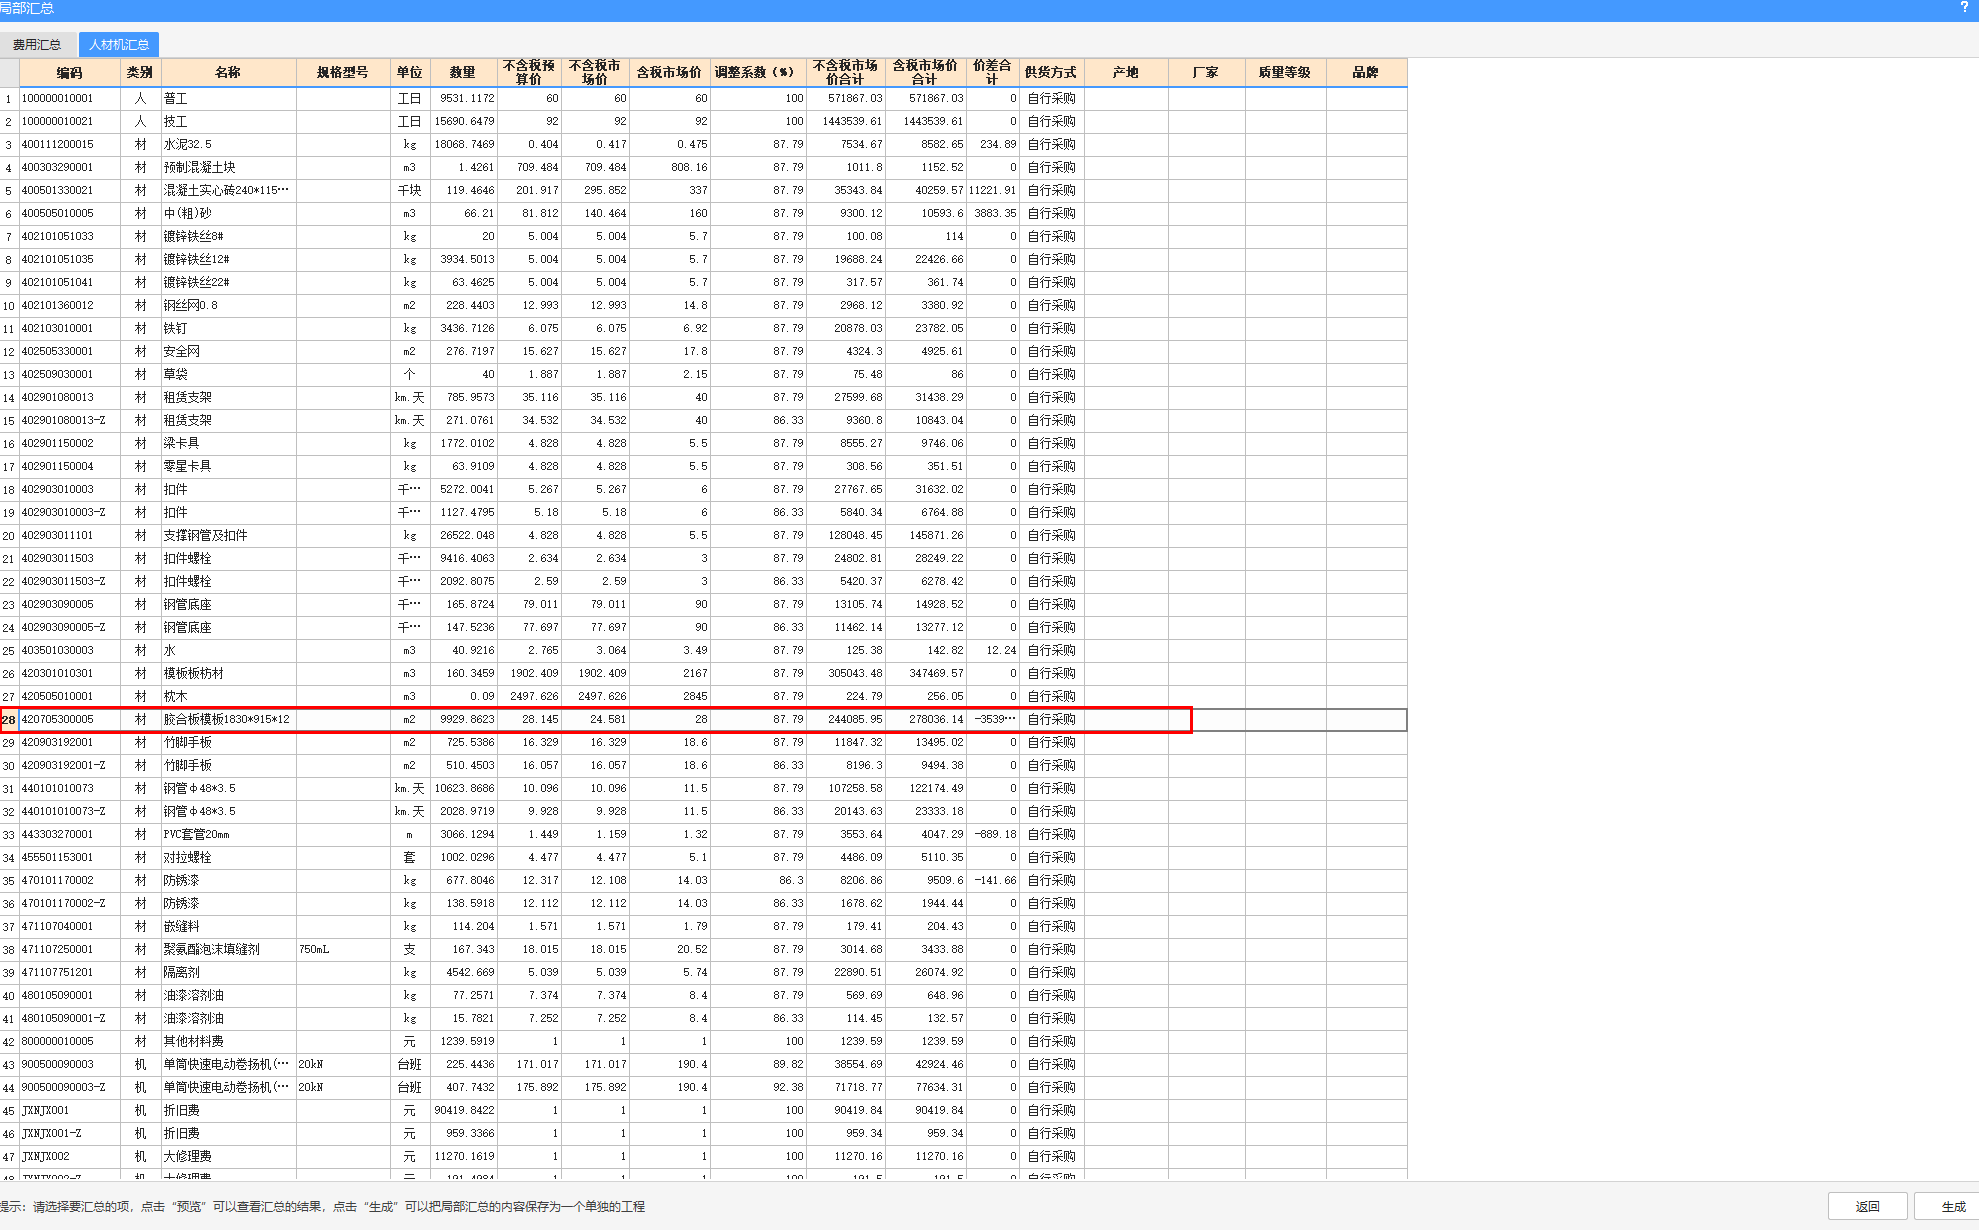Screen dimensions: 1979x1230
Task: Click the 质量等级 column header
Action: (1285, 73)
